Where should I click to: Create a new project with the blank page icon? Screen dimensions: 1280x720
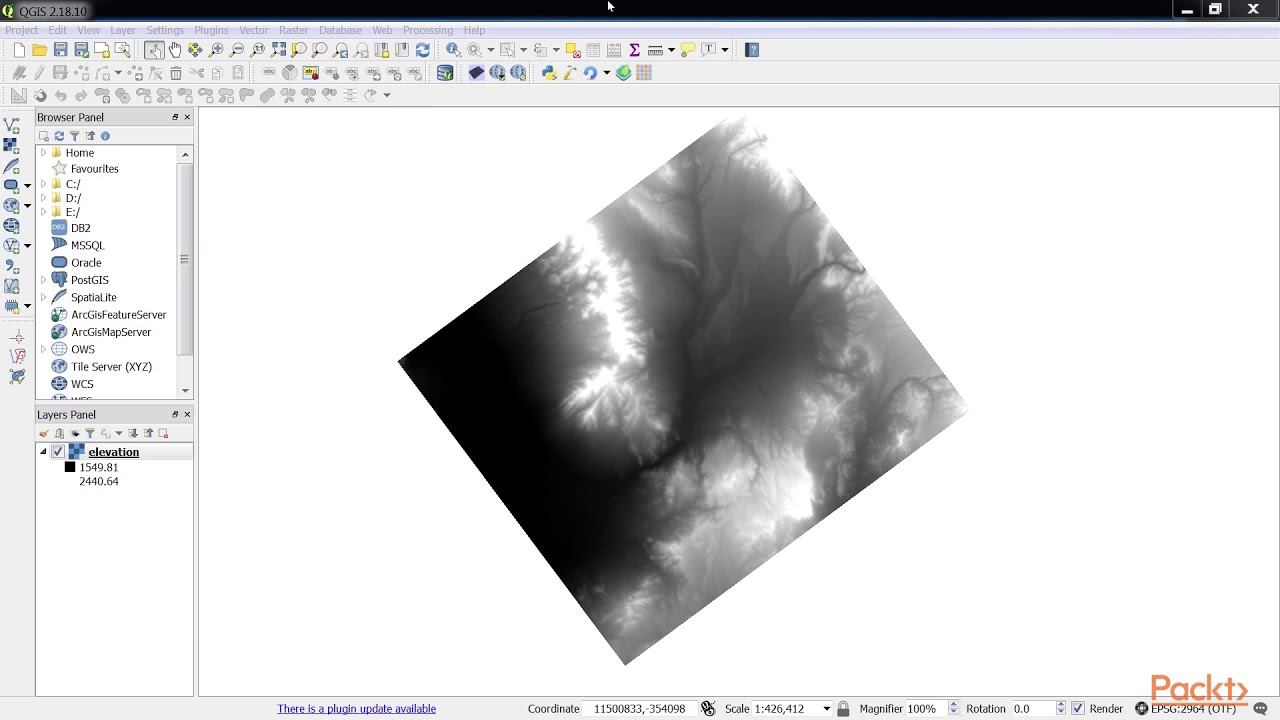click(x=19, y=50)
